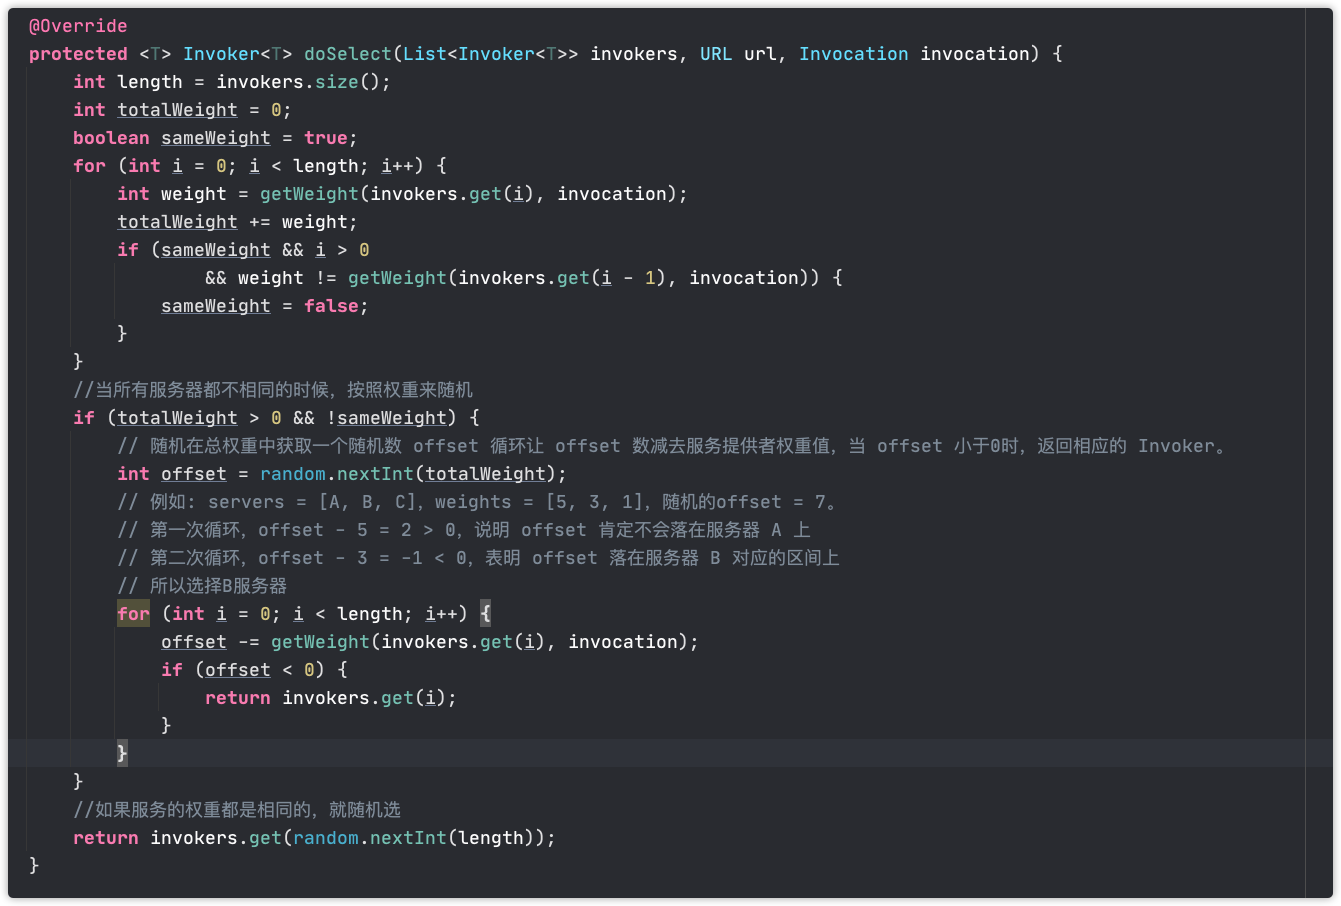Click the comment starting with '// 第一次循环'

(464, 530)
